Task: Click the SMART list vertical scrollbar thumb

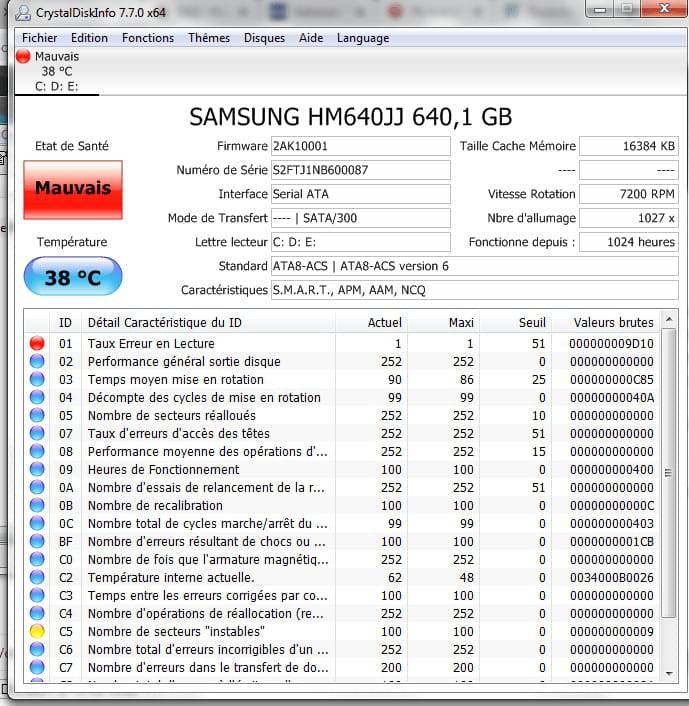Action: point(669,473)
